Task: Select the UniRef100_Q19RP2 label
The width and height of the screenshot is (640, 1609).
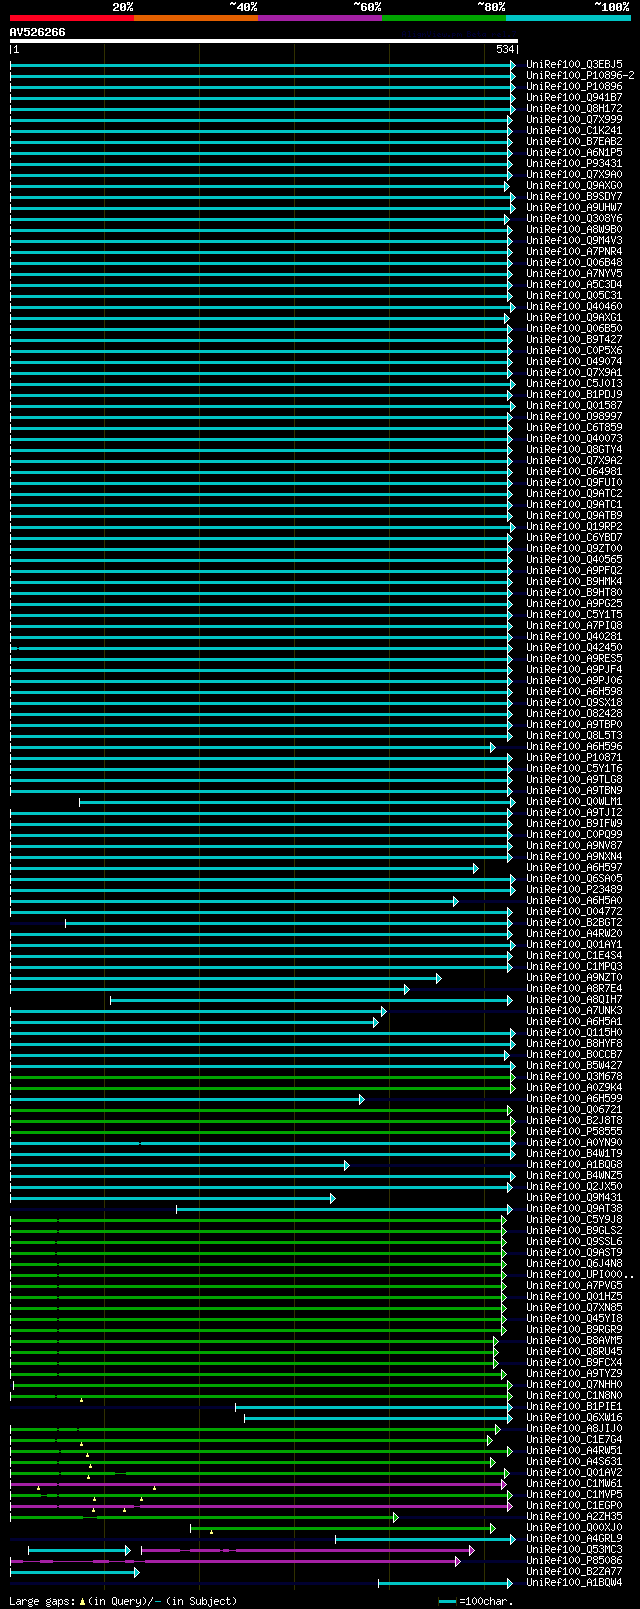Action: (x=574, y=526)
